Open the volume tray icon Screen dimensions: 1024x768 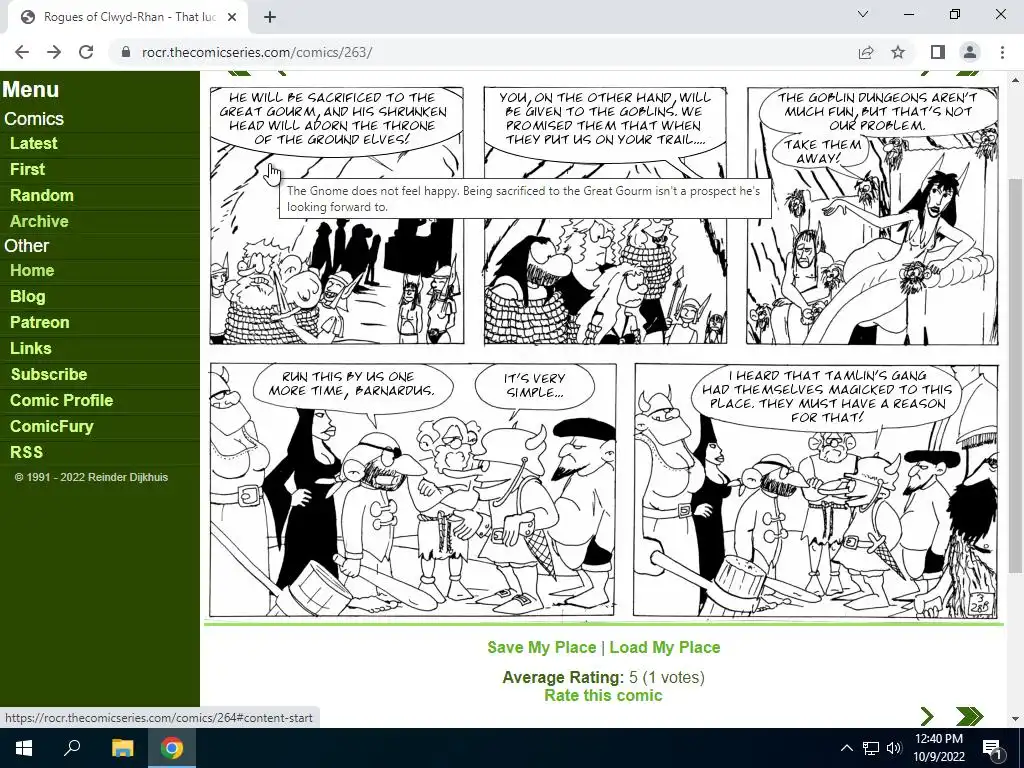point(894,748)
